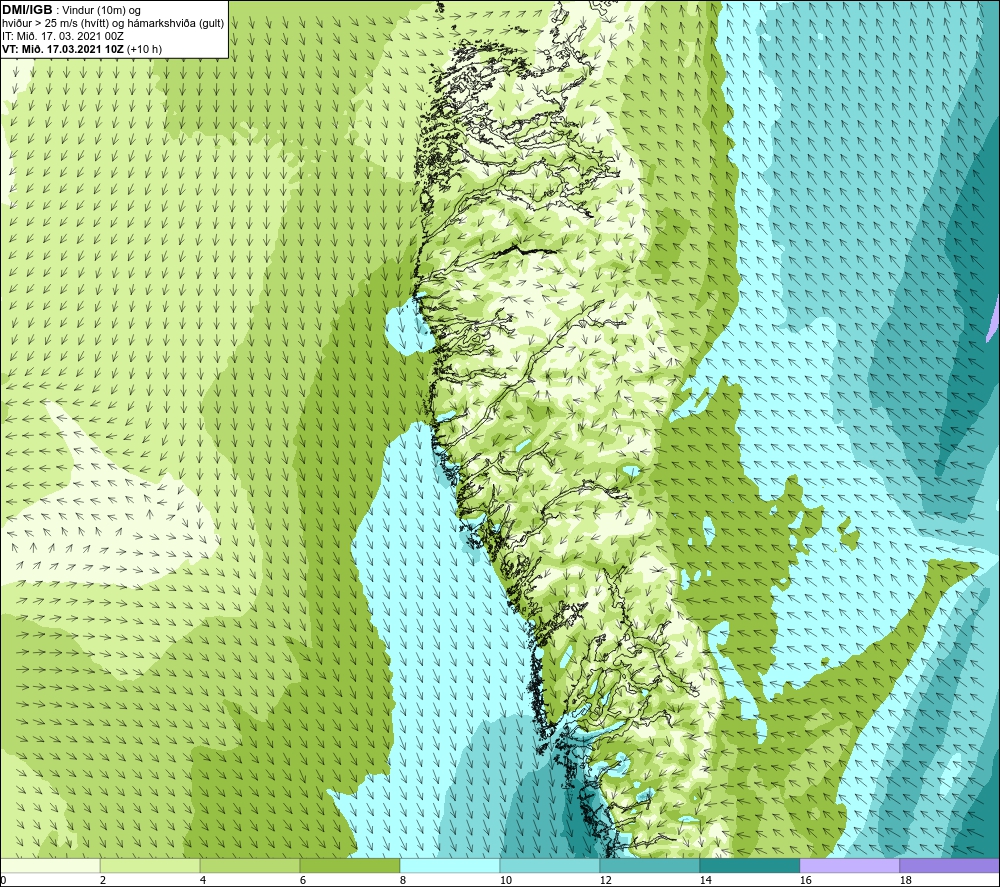Click the 6–8 m/s olive green color swatch
The width and height of the screenshot is (1000, 887).
[x=349, y=865]
